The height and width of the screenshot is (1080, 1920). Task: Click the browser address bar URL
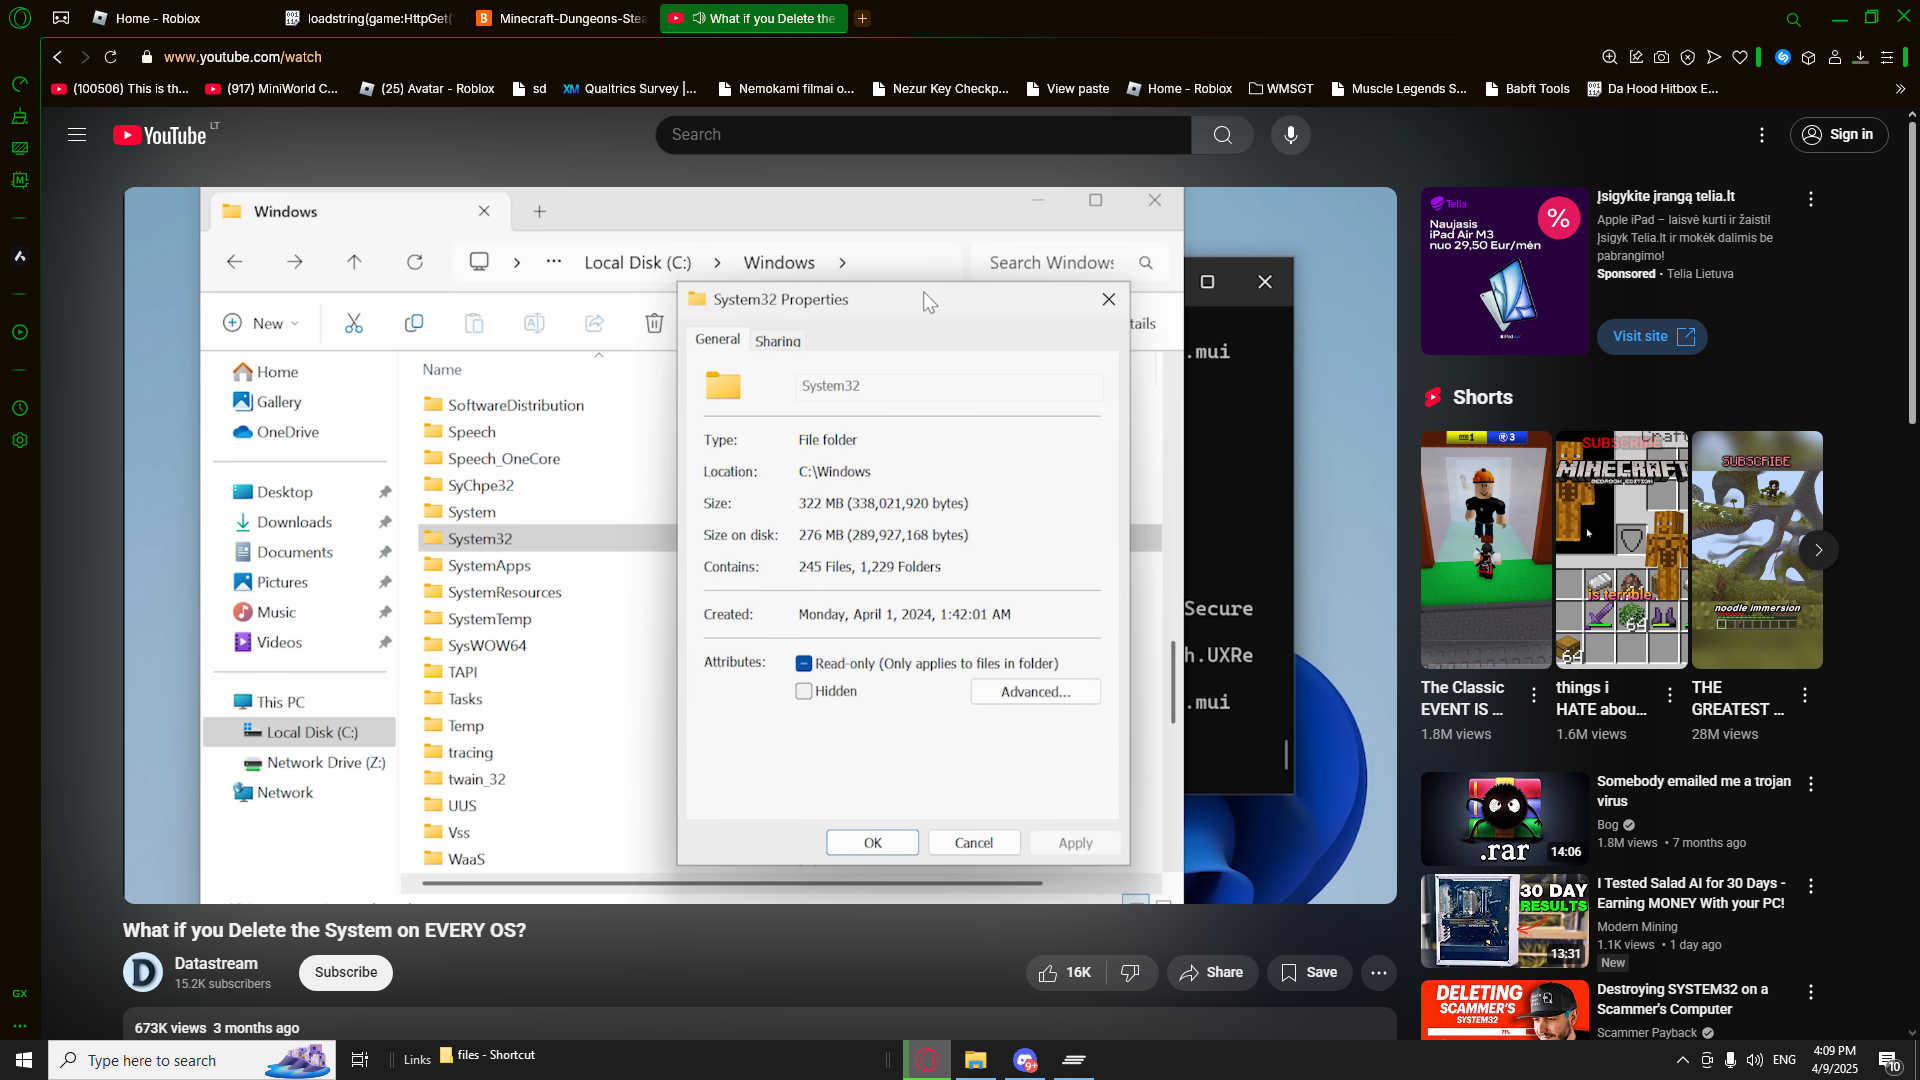243,58
